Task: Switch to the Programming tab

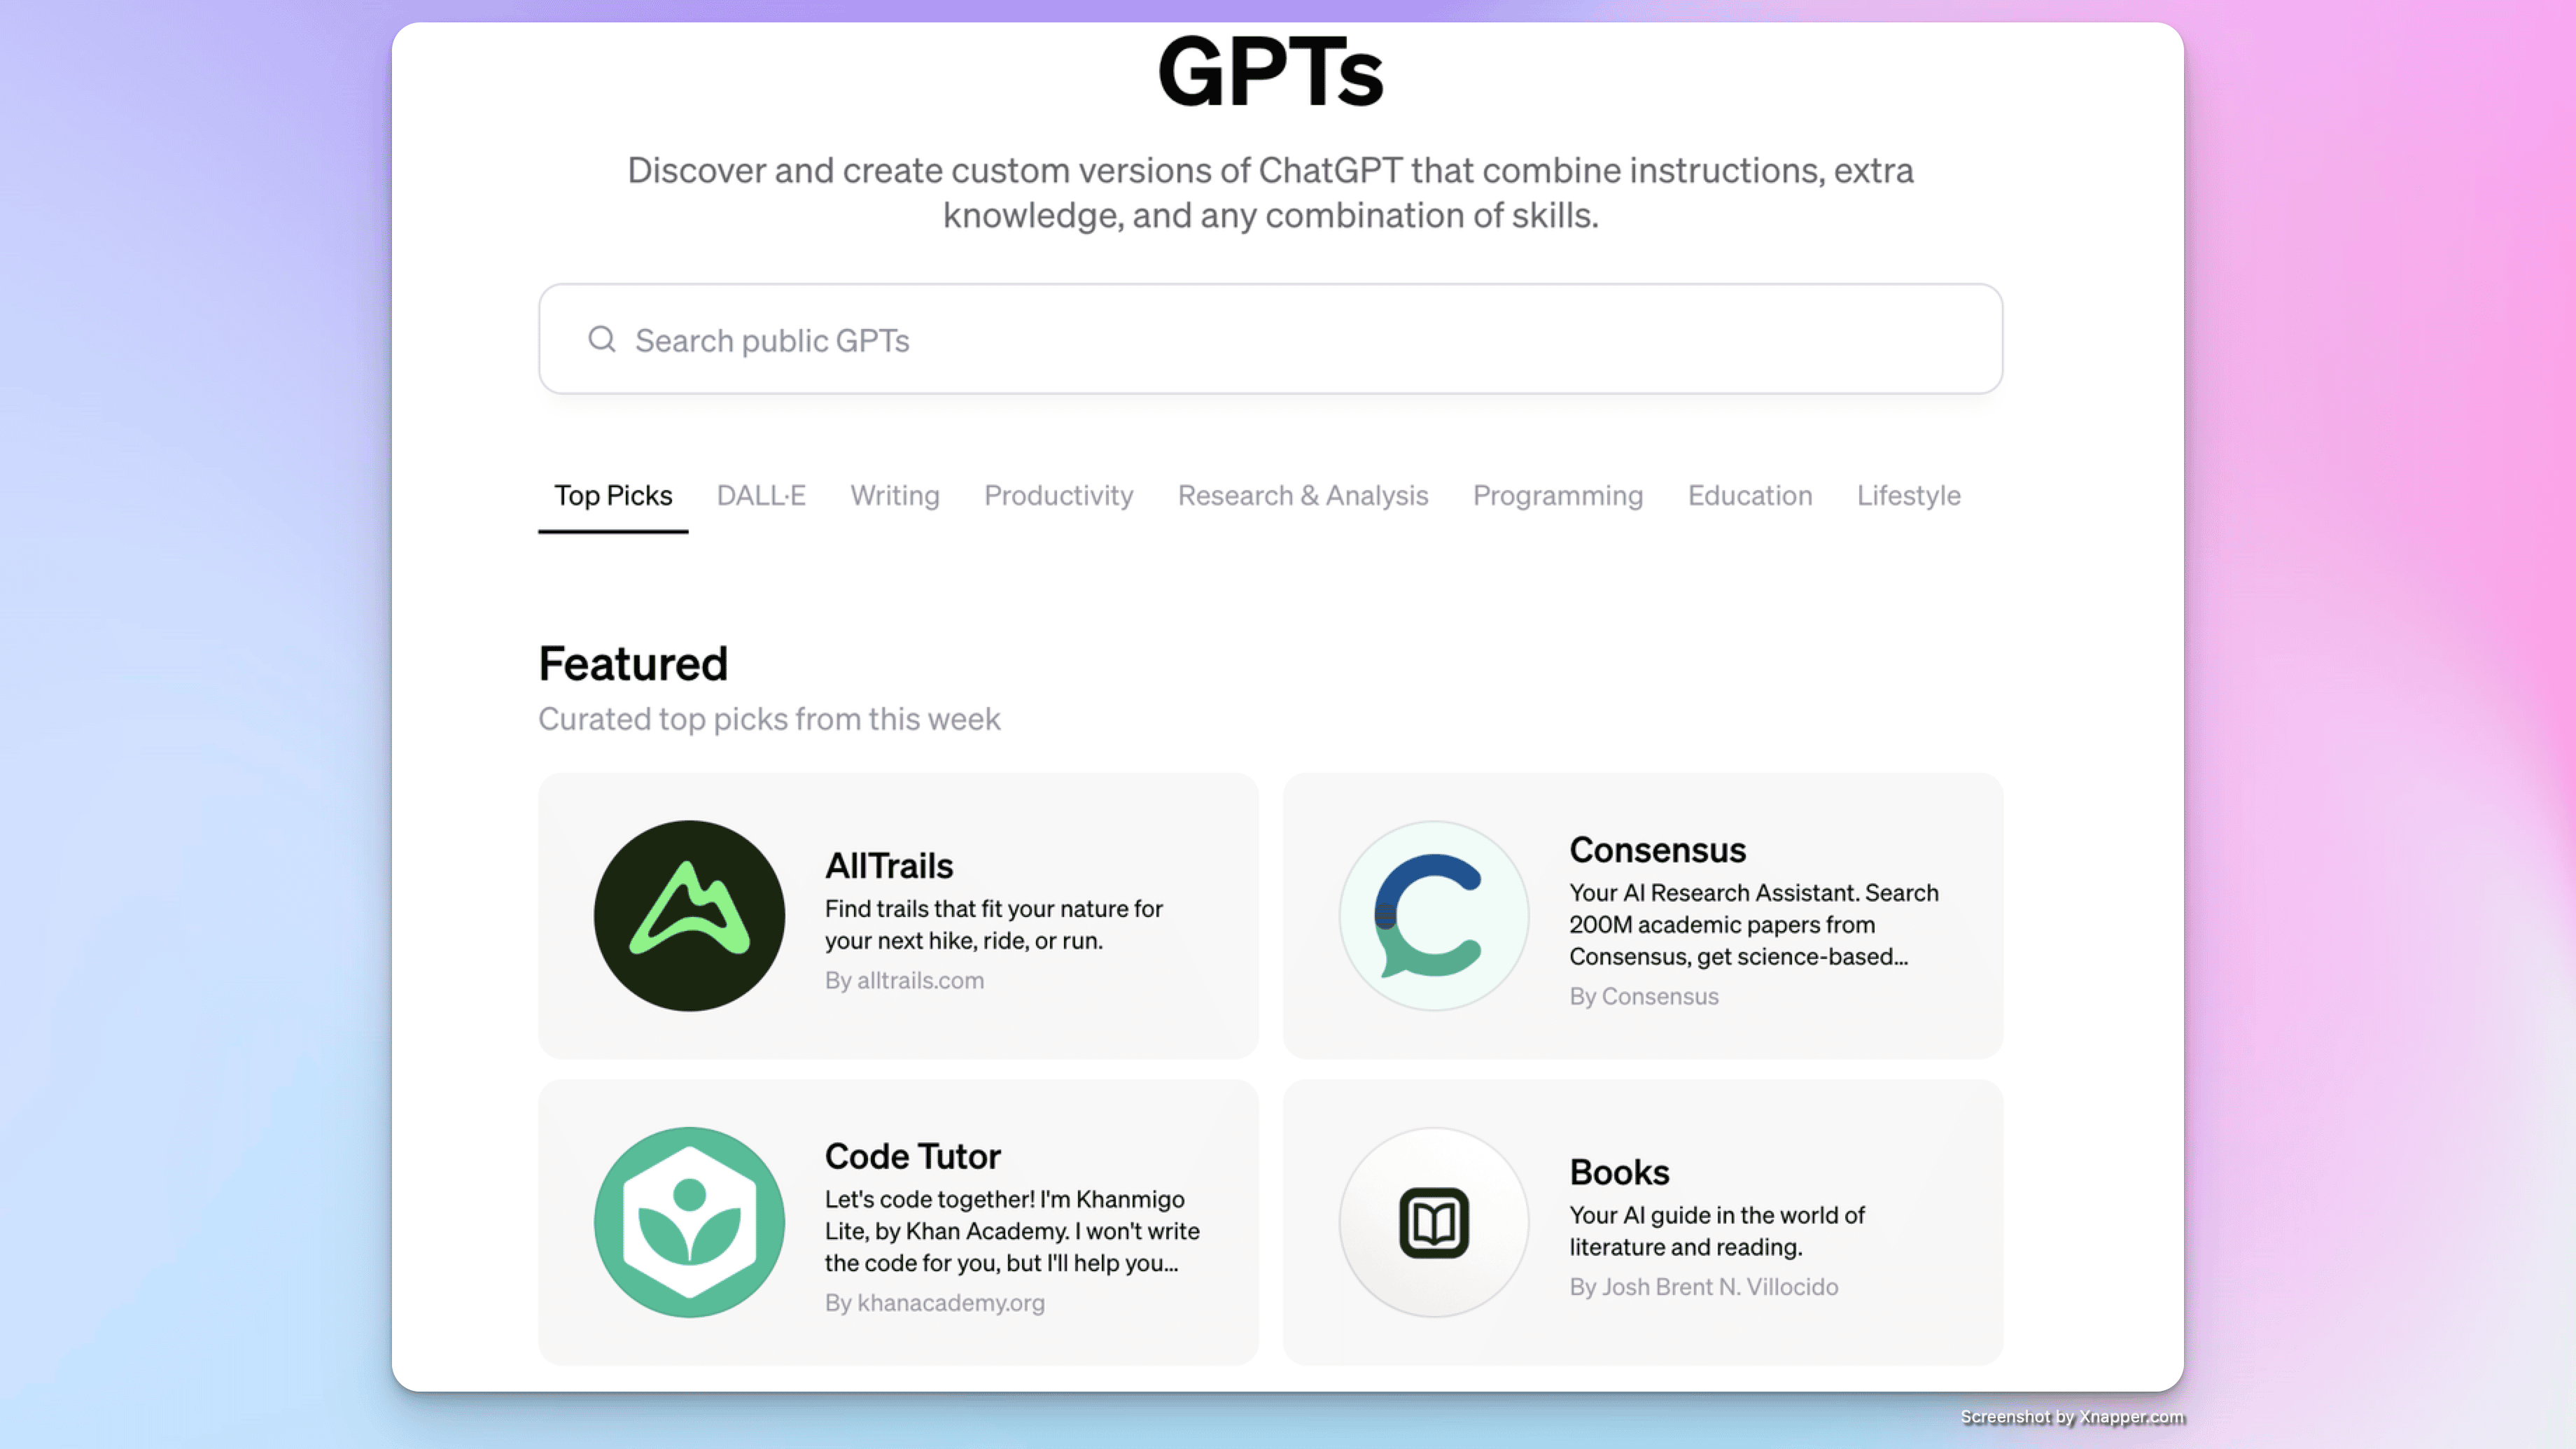Action: tap(1557, 495)
